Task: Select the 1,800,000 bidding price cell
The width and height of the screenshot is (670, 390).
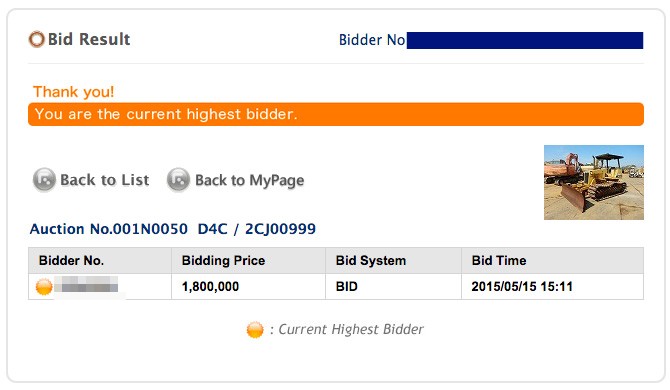Action: tap(248, 287)
